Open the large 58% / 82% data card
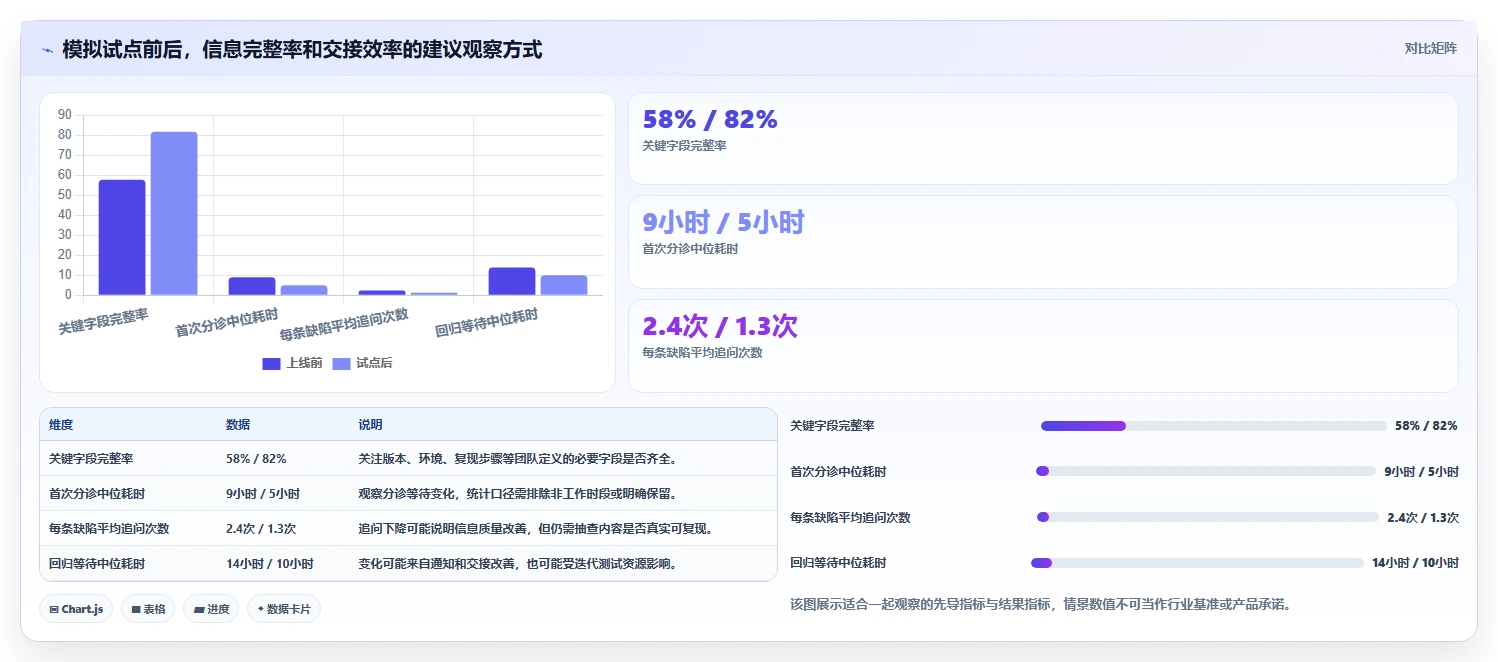1498x662 pixels. 1043,138
